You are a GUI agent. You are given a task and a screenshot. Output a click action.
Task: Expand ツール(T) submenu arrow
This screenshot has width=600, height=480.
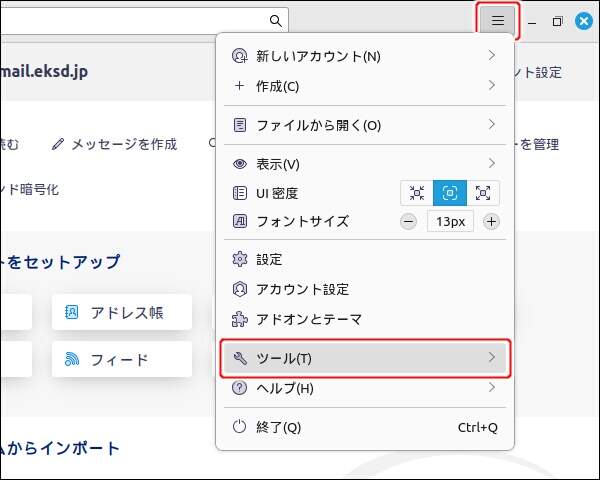(x=492, y=358)
